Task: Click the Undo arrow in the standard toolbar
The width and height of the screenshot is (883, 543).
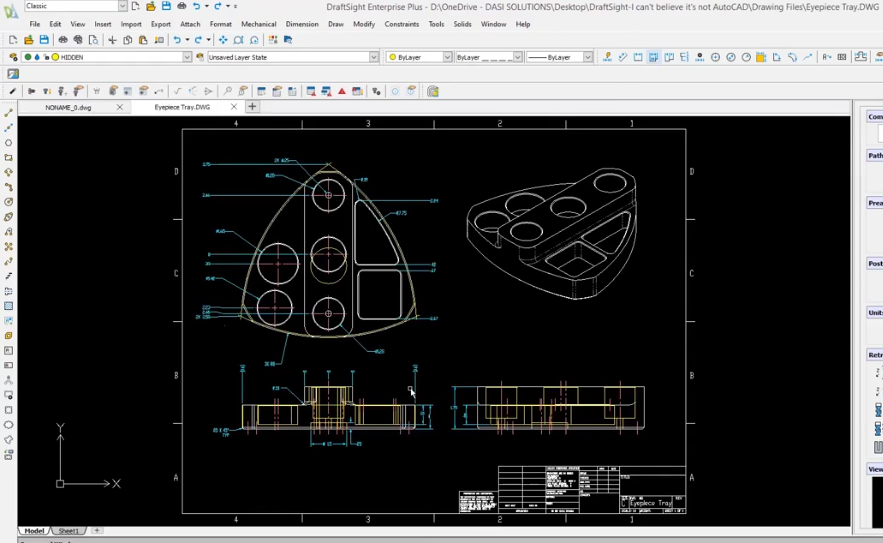Action: pos(177,40)
